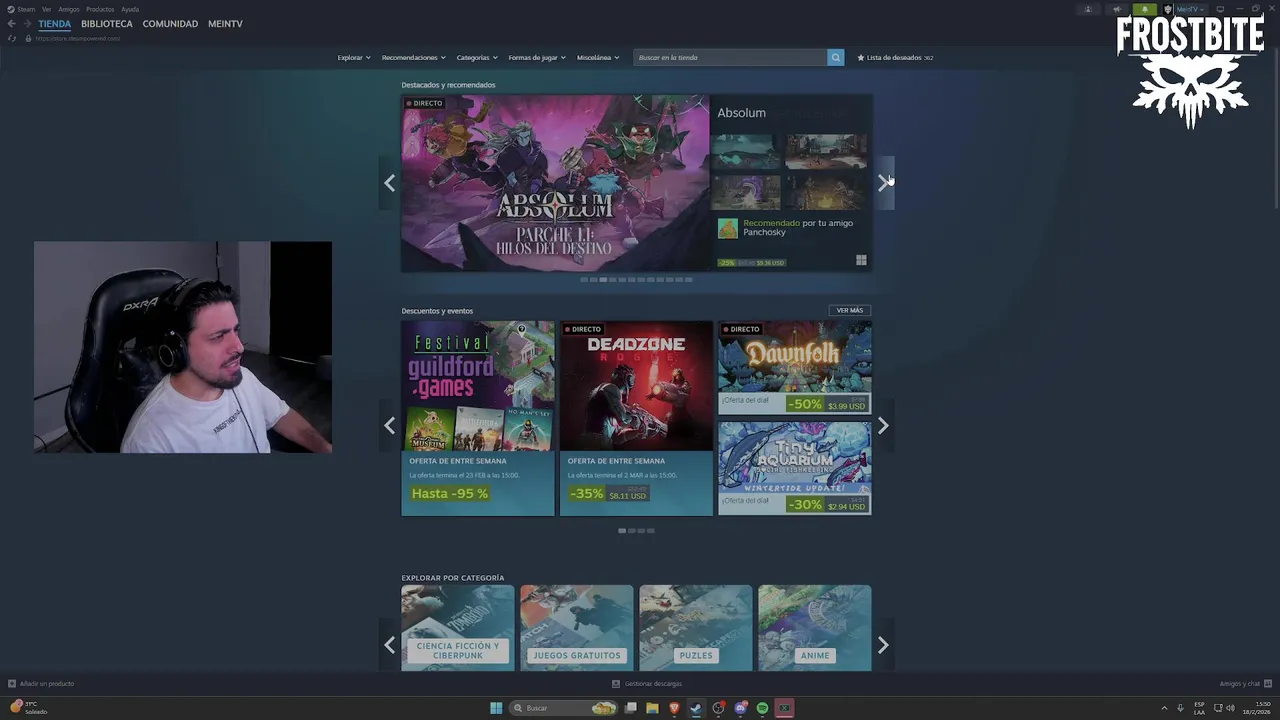Reload the store page
Screen dimensions: 1280x720
11,38
